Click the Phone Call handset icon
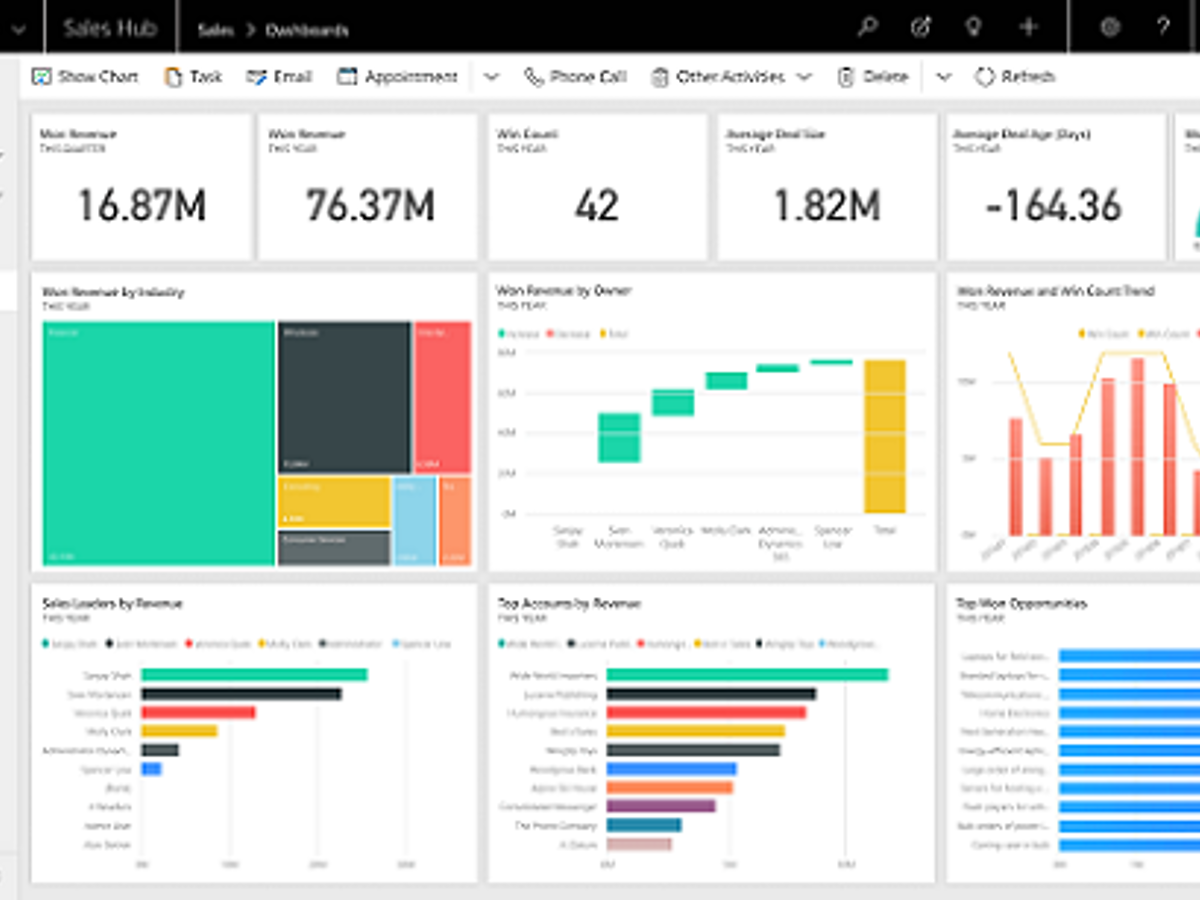The height and width of the screenshot is (900, 1200). (x=534, y=77)
